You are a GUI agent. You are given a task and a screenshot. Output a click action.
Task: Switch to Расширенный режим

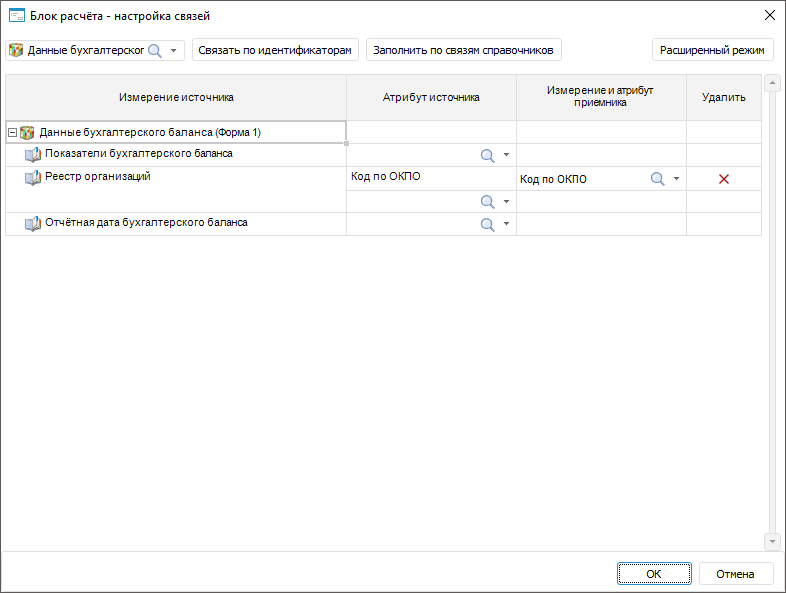pyautogui.click(x=712, y=50)
